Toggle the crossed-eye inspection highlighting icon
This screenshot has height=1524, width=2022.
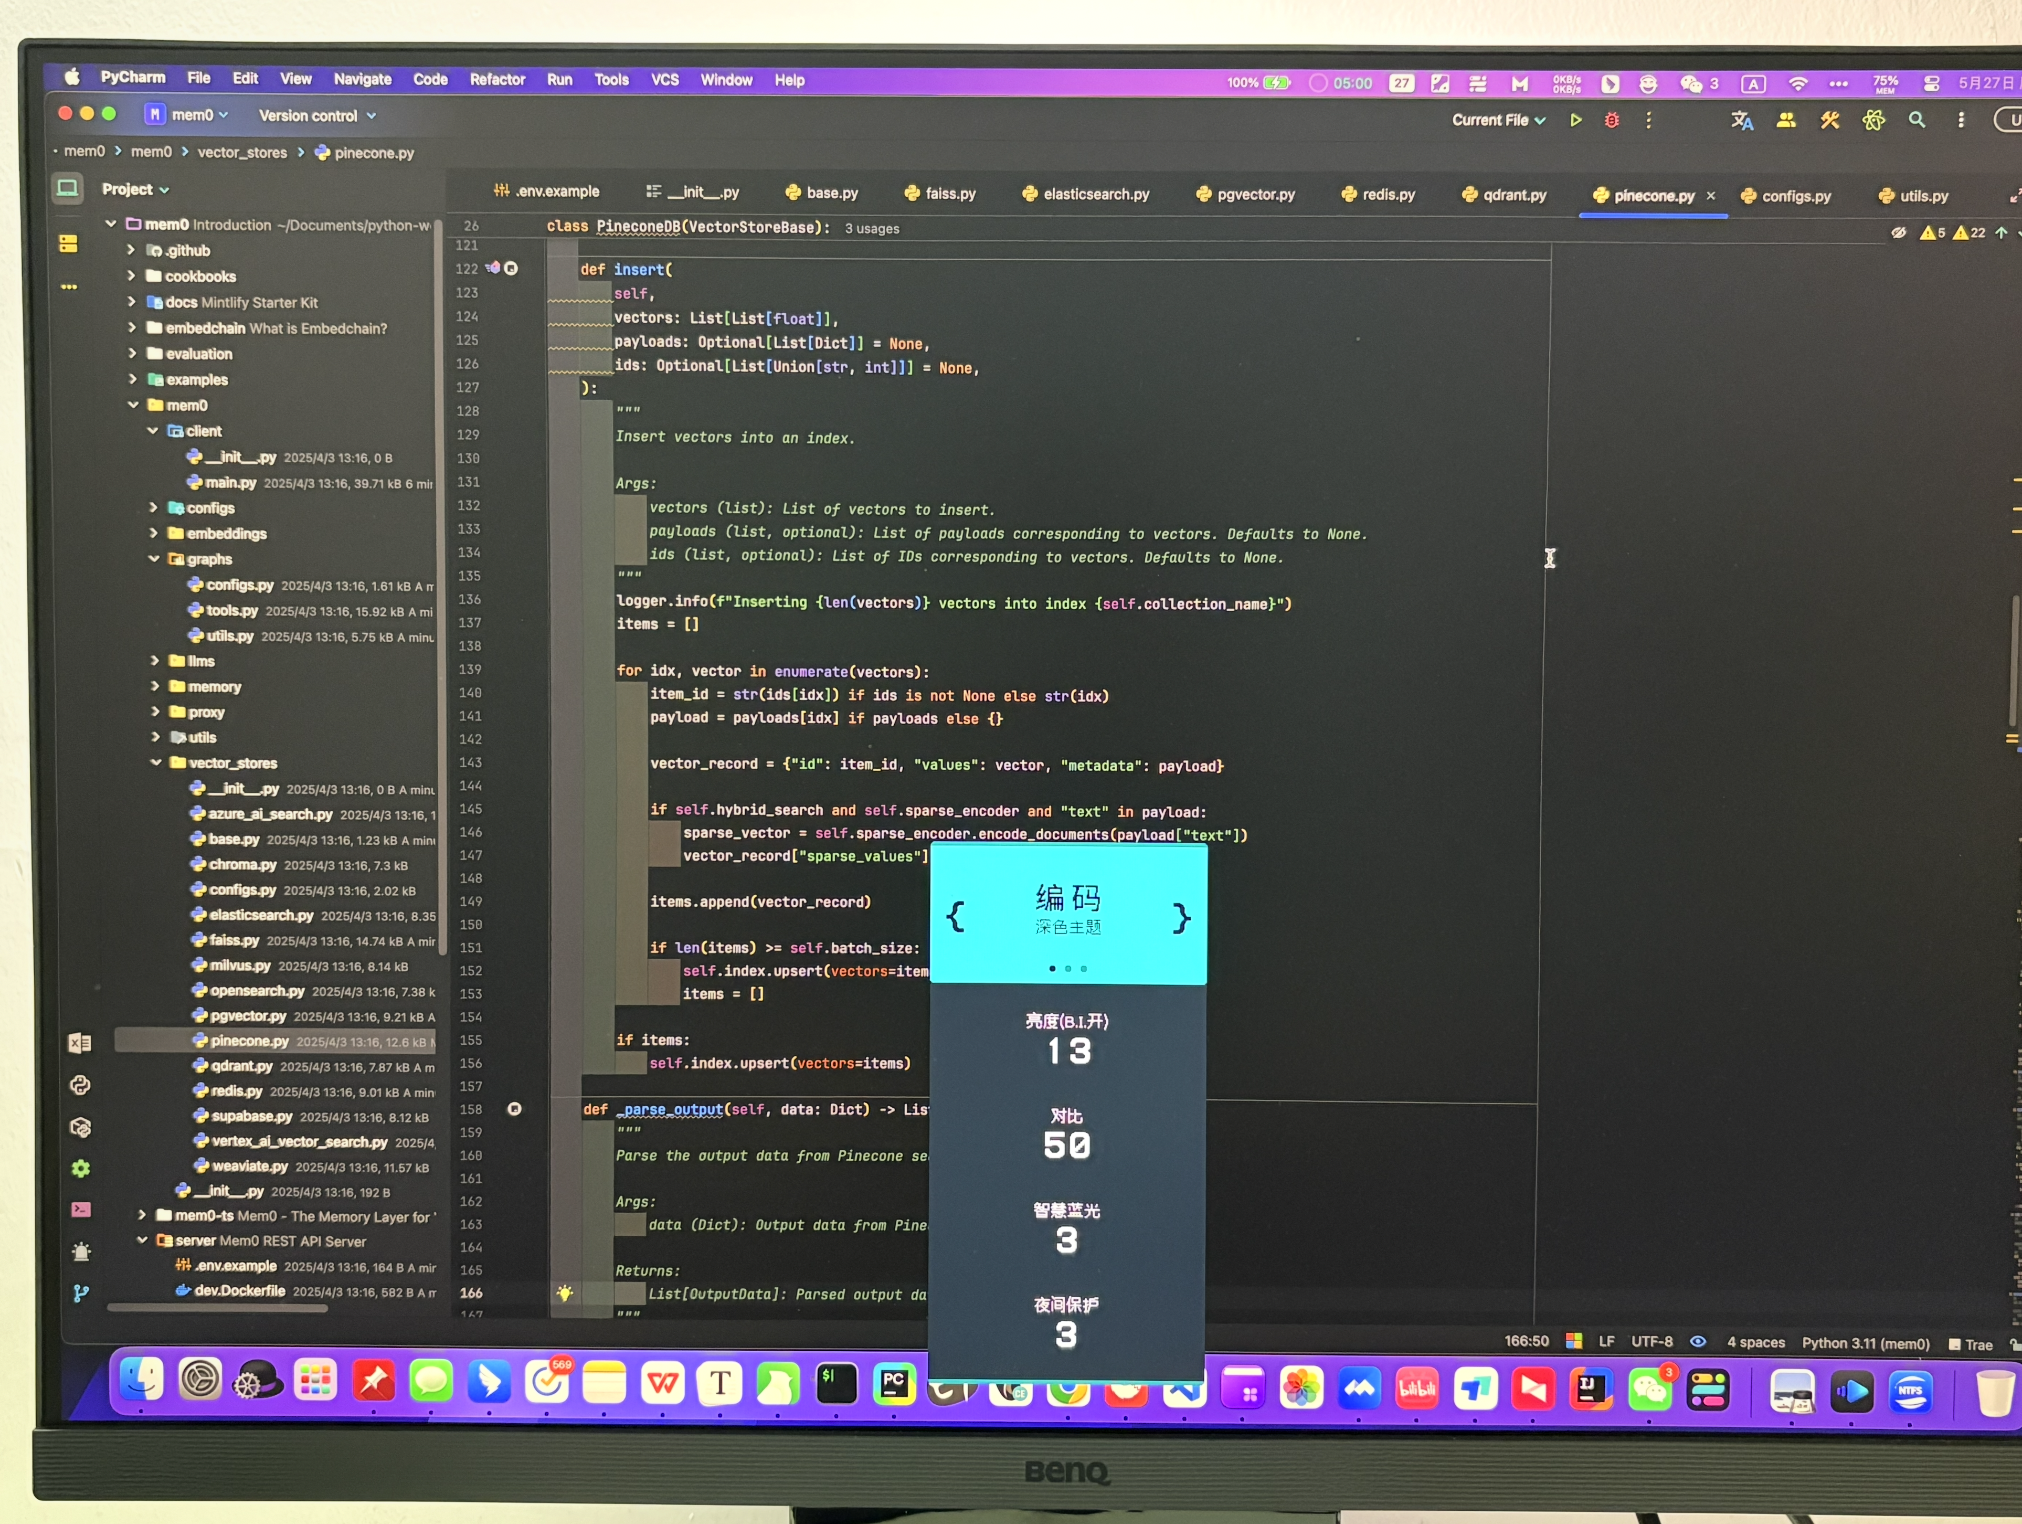[x=1898, y=233]
